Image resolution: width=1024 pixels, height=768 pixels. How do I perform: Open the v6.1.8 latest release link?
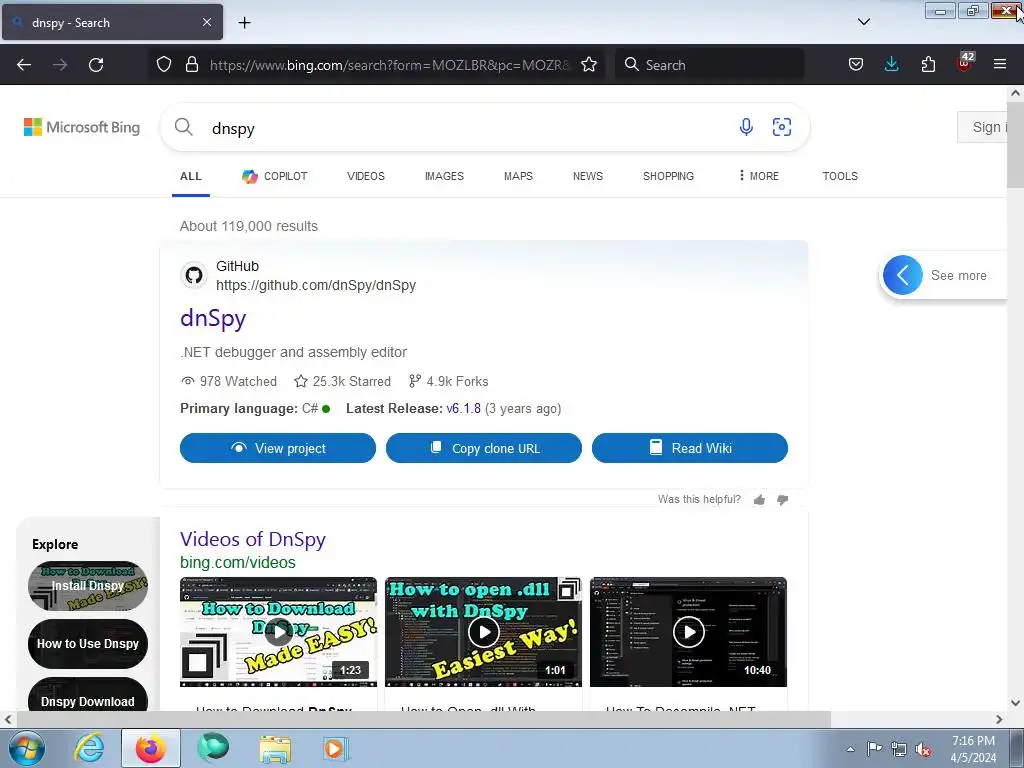463,409
